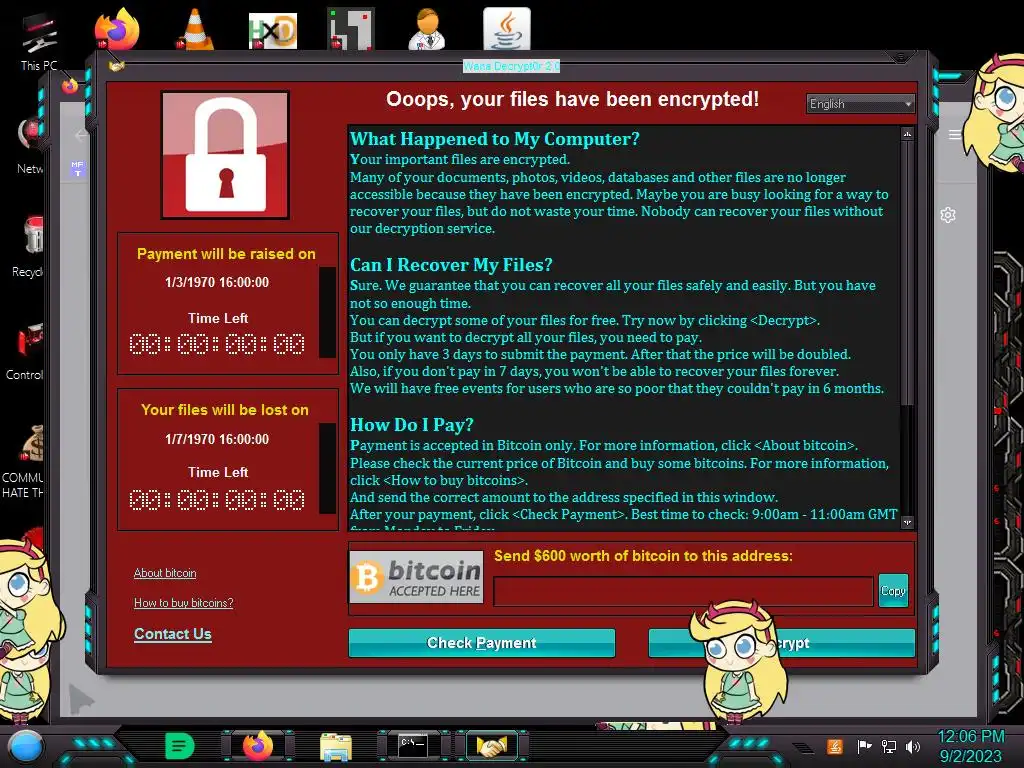
Task: Click the Ooops, your files have been encrypted! title
Action: pyautogui.click(x=573, y=99)
